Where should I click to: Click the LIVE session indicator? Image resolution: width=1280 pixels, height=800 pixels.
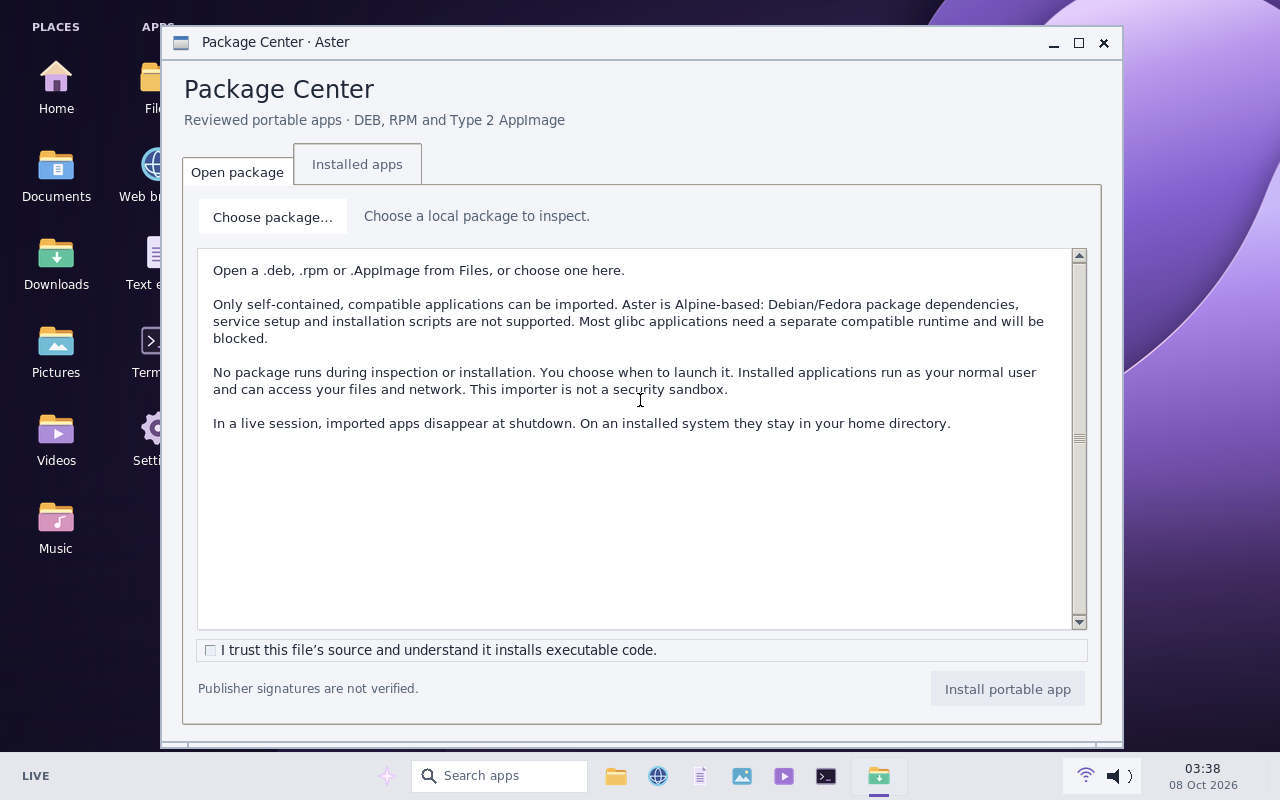tap(36, 776)
